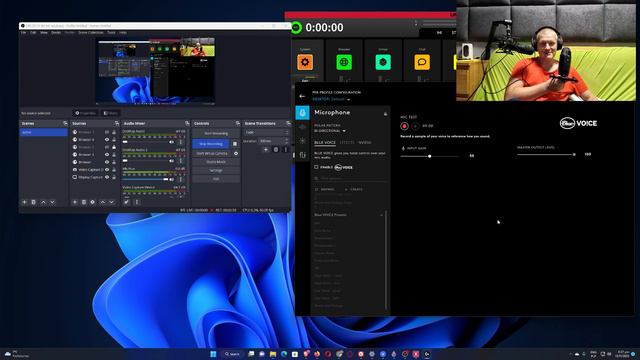Click the lock icon next to Microphone heading
The height and width of the screenshot is (360, 640).
tap(385, 113)
